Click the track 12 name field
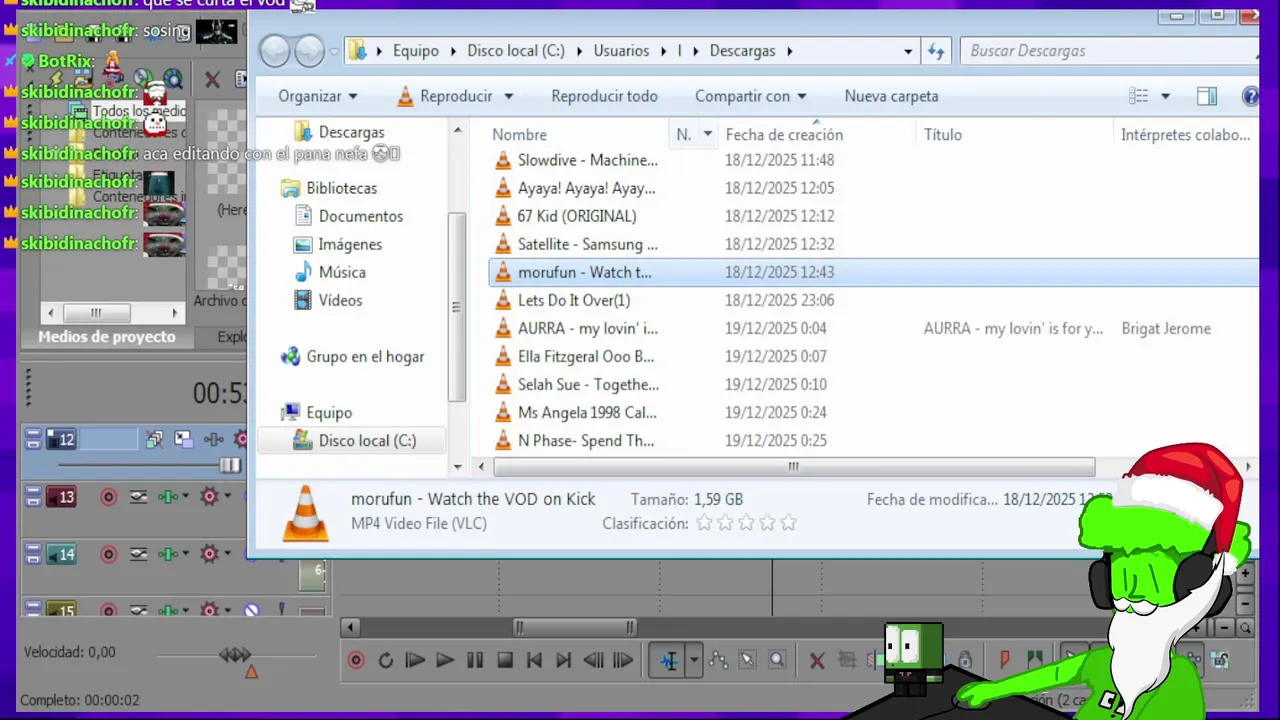Viewport: 1280px width, 720px height. point(108,439)
